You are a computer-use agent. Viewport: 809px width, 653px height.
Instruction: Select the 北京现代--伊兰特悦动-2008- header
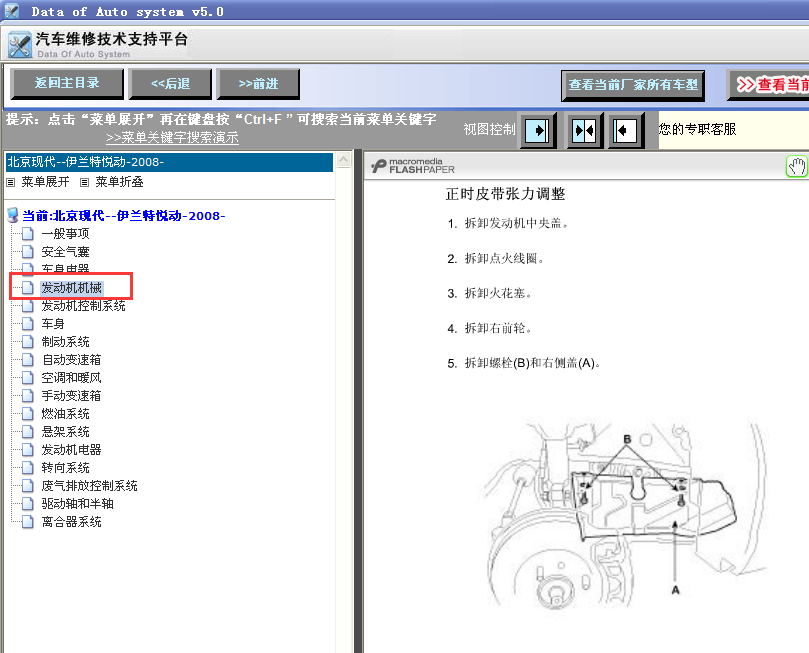coord(169,162)
